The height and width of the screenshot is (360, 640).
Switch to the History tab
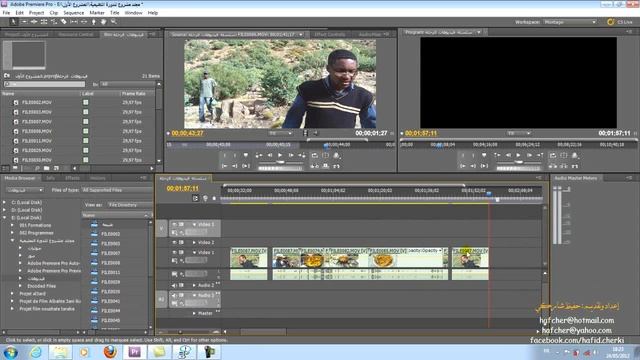point(98,178)
